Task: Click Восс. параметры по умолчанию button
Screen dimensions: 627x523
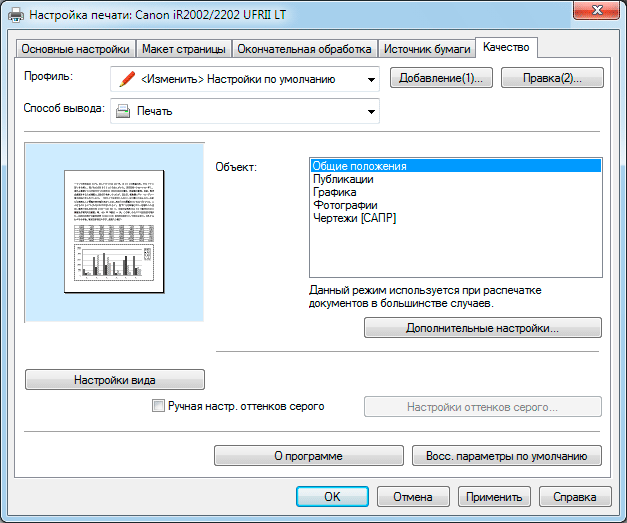Action: click(x=507, y=456)
